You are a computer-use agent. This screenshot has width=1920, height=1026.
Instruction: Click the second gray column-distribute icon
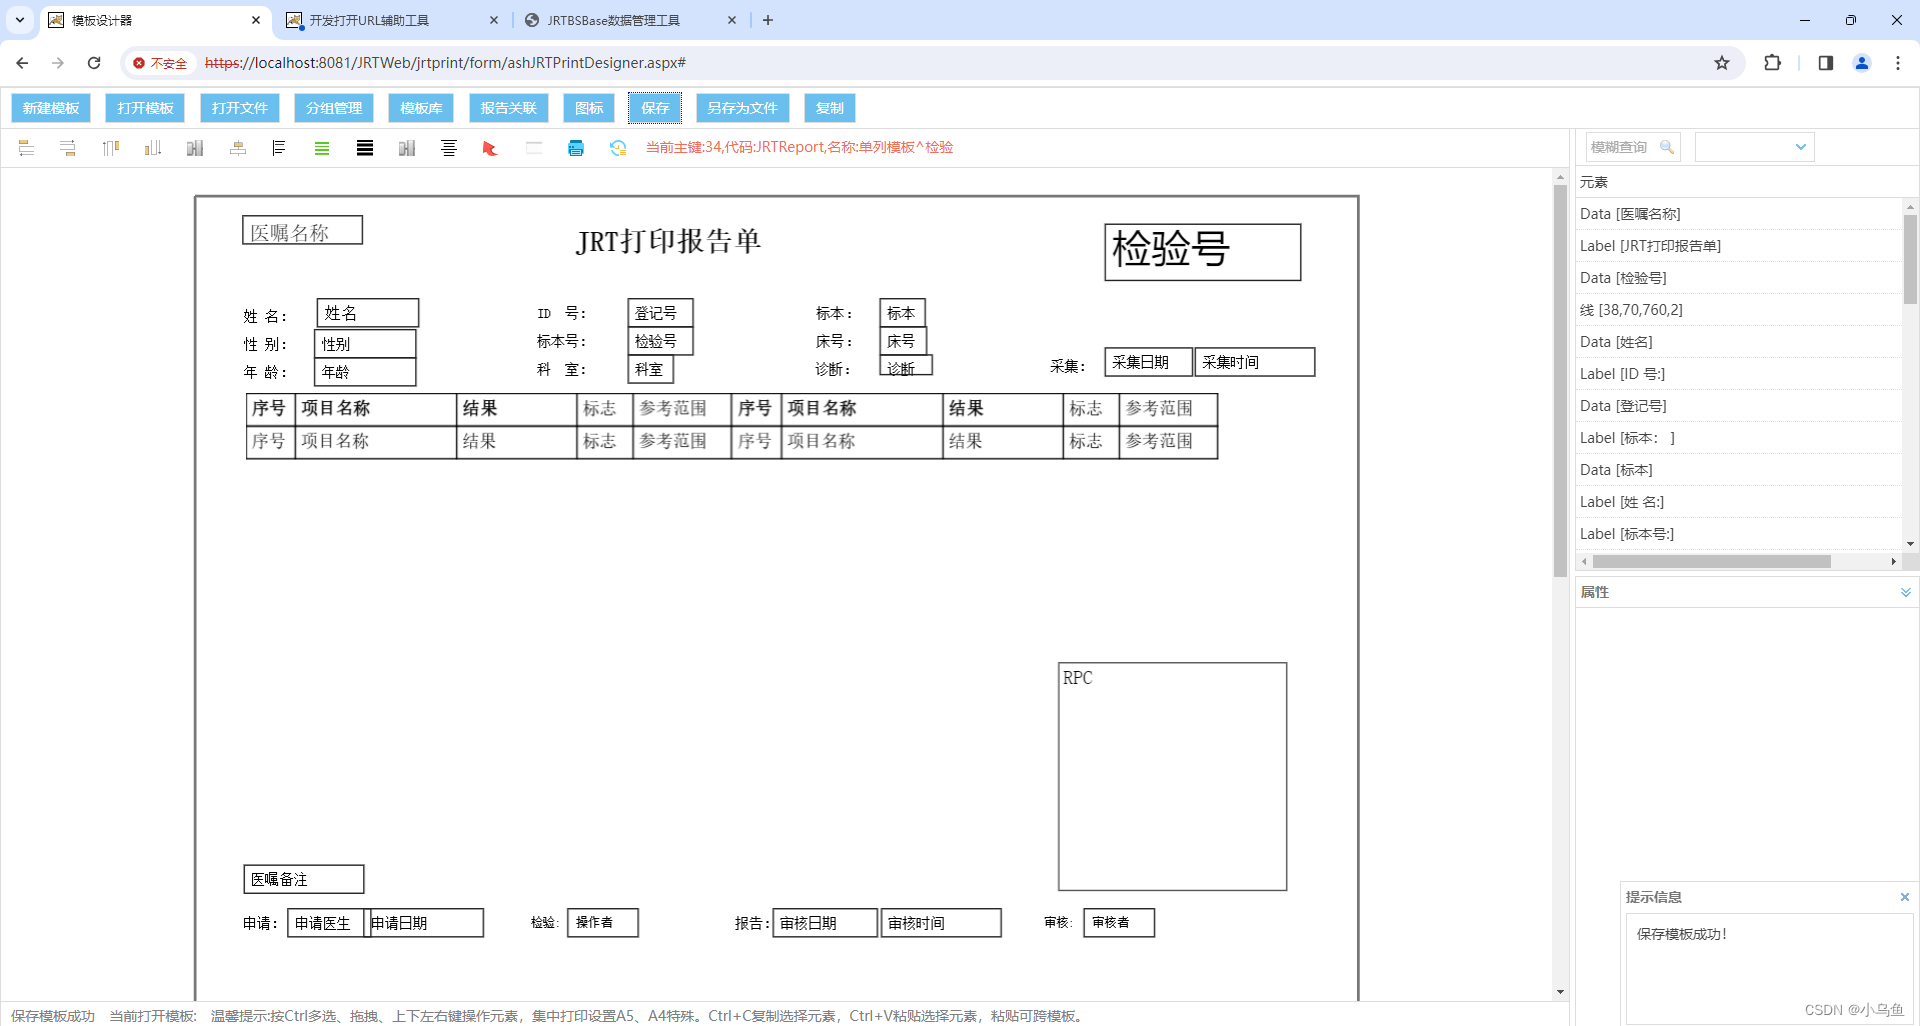point(407,148)
